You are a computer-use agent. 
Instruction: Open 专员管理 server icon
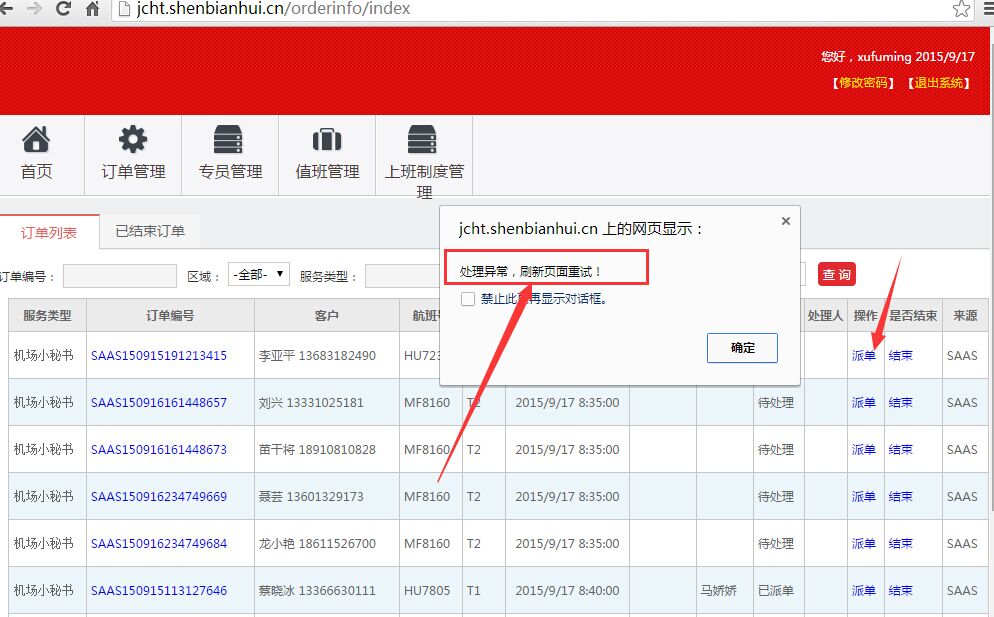point(229,140)
